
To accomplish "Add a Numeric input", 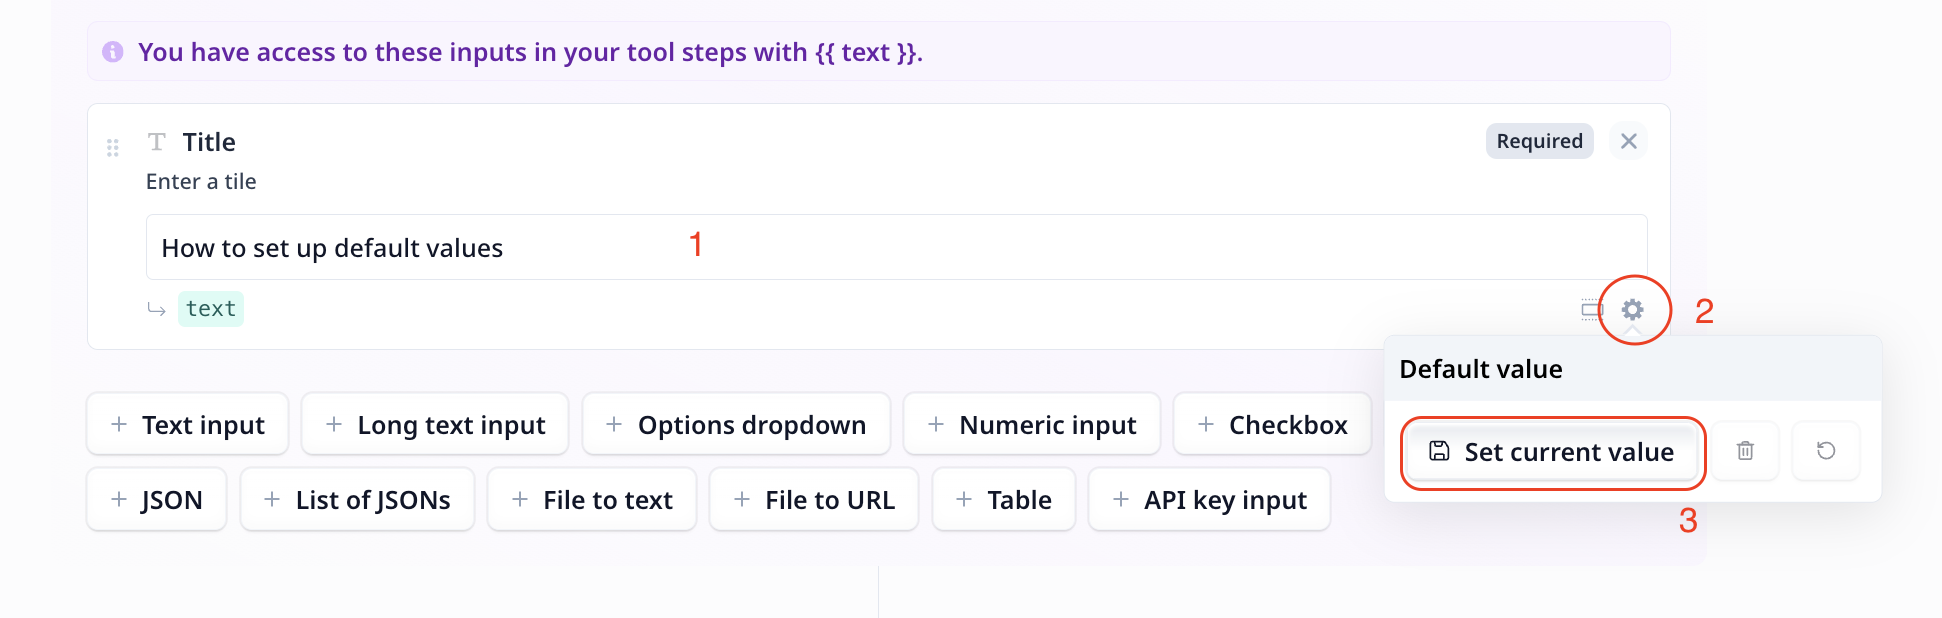I will click(x=1032, y=425).
